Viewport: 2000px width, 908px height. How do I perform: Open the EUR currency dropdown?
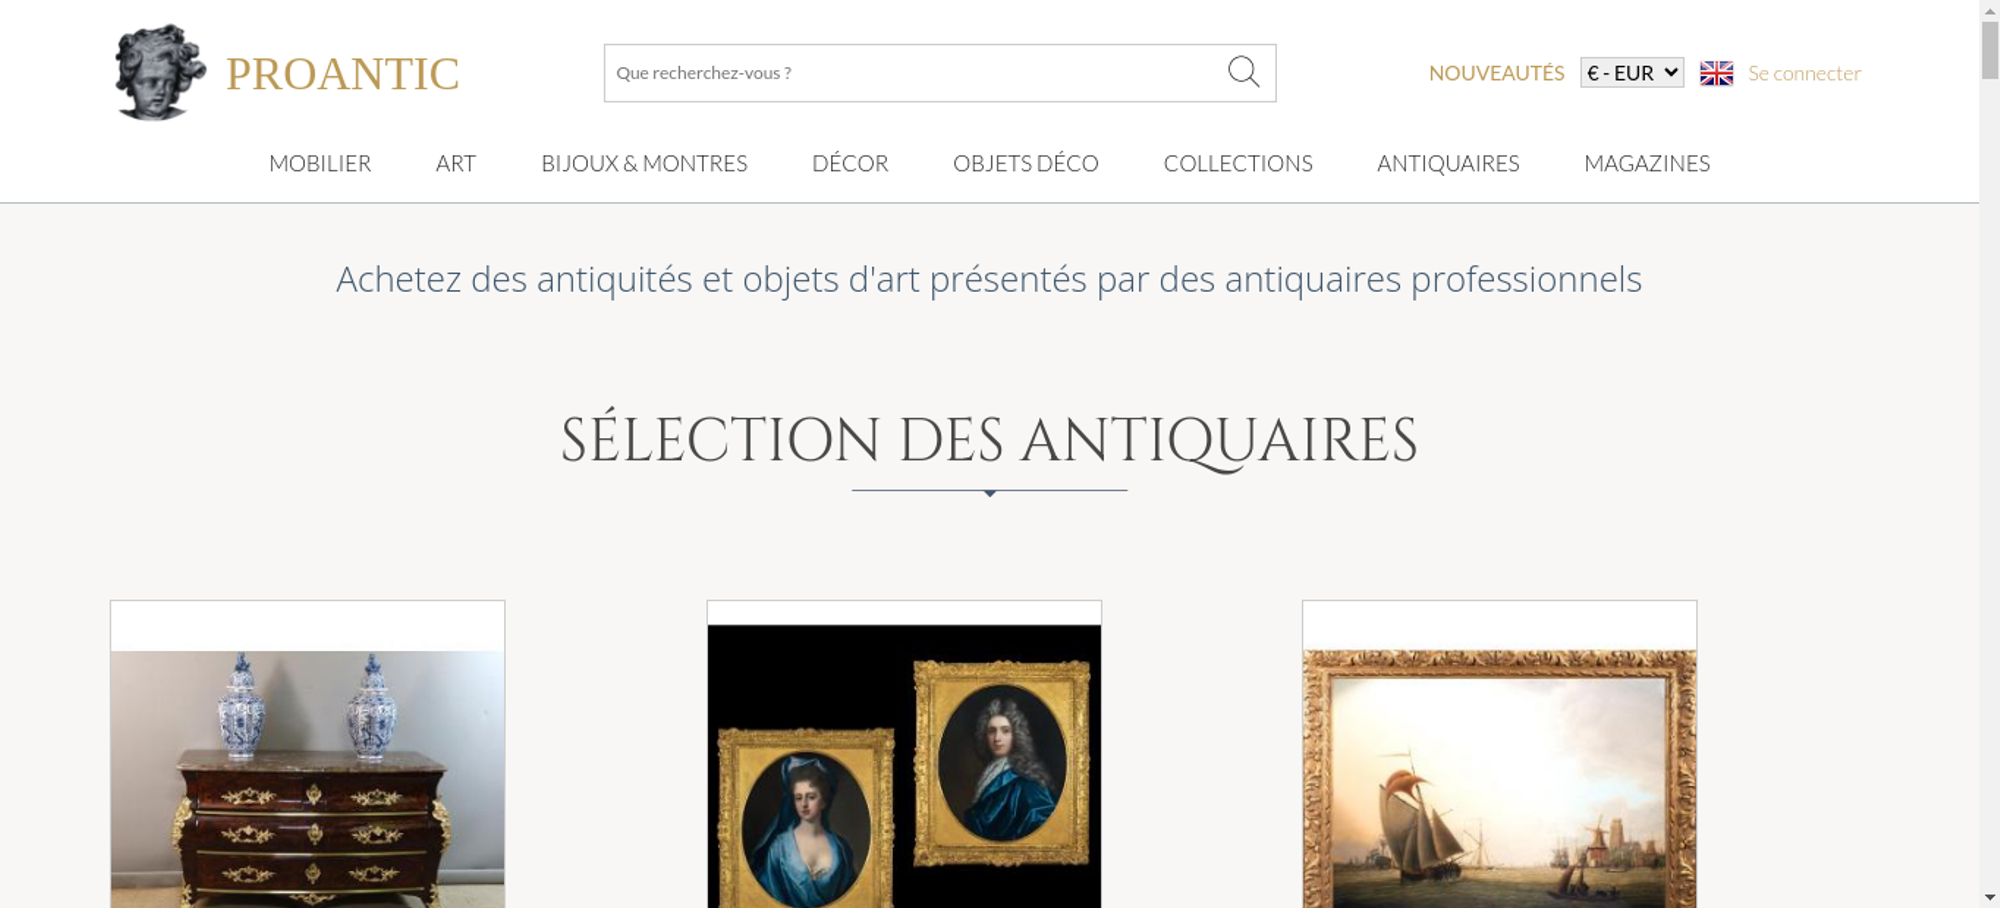[x=1632, y=73]
